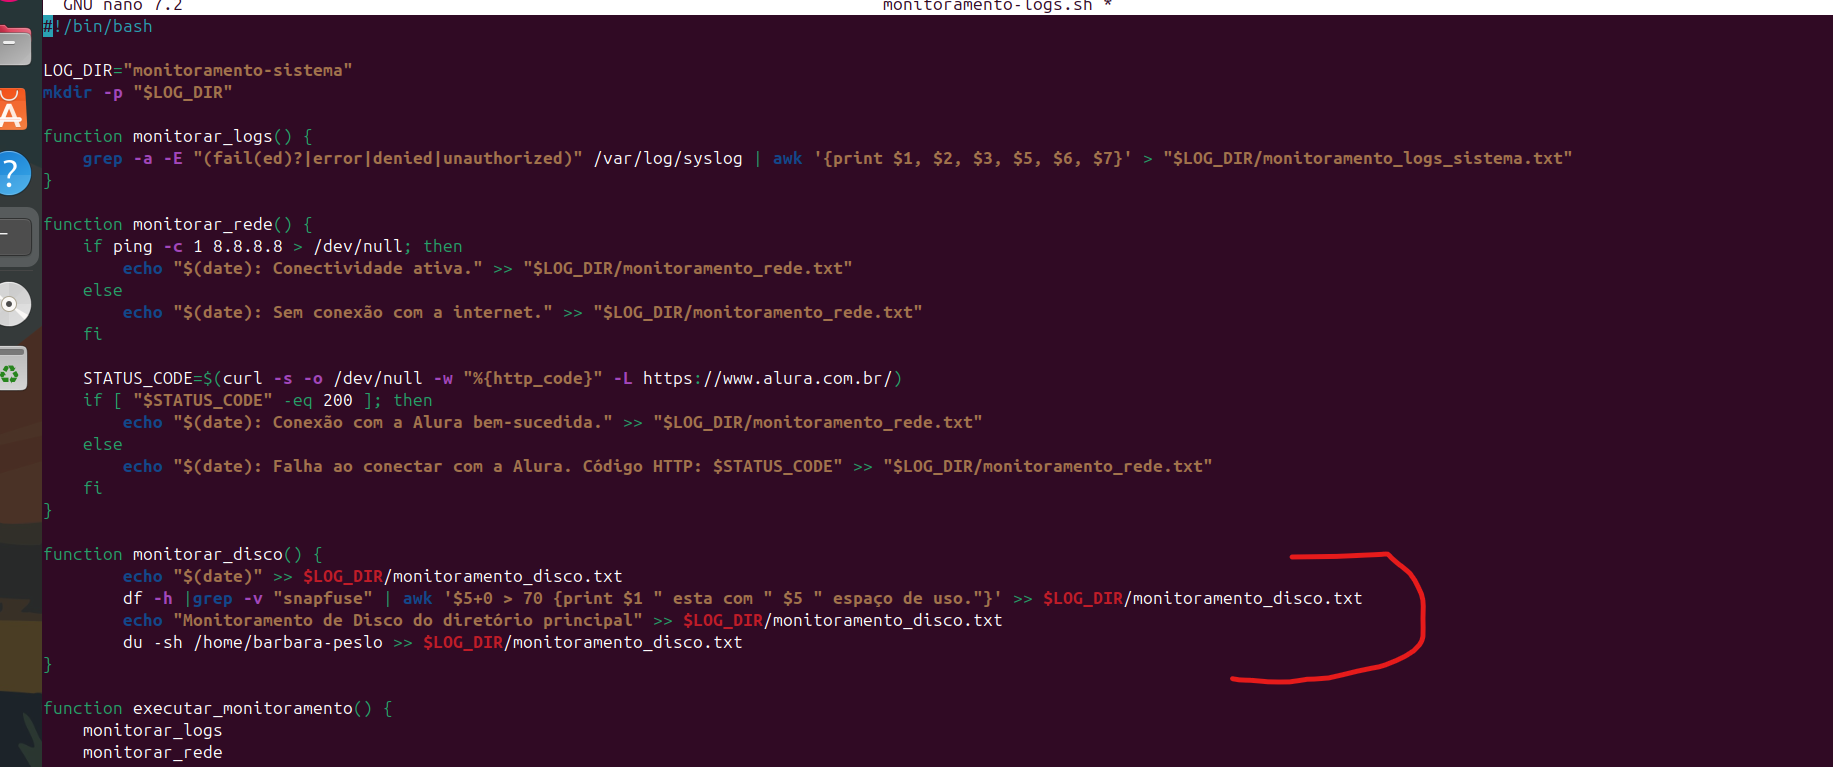Viewport: 1833px width, 767px height.
Task: Open the Trash from the dock
Action: 12,368
